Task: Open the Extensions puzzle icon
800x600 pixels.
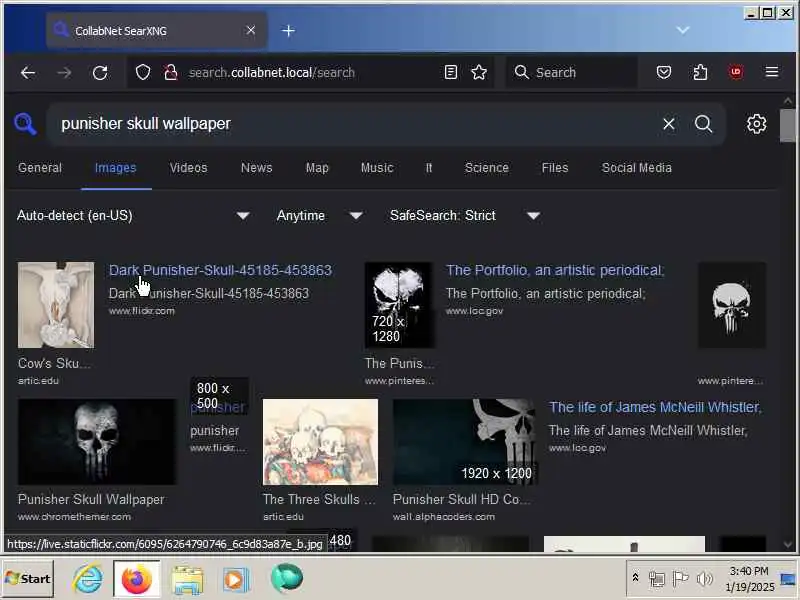Action: tap(700, 72)
